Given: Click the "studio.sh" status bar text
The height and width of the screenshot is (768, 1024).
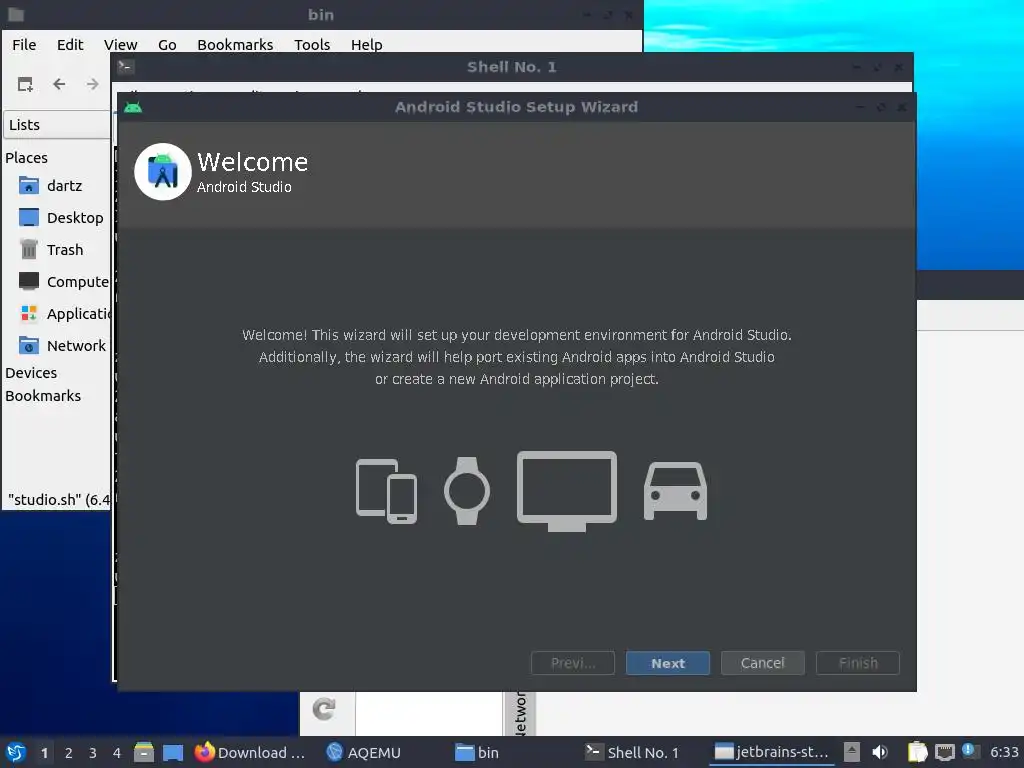Looking at the screenshot, I should tap(59, 500).
